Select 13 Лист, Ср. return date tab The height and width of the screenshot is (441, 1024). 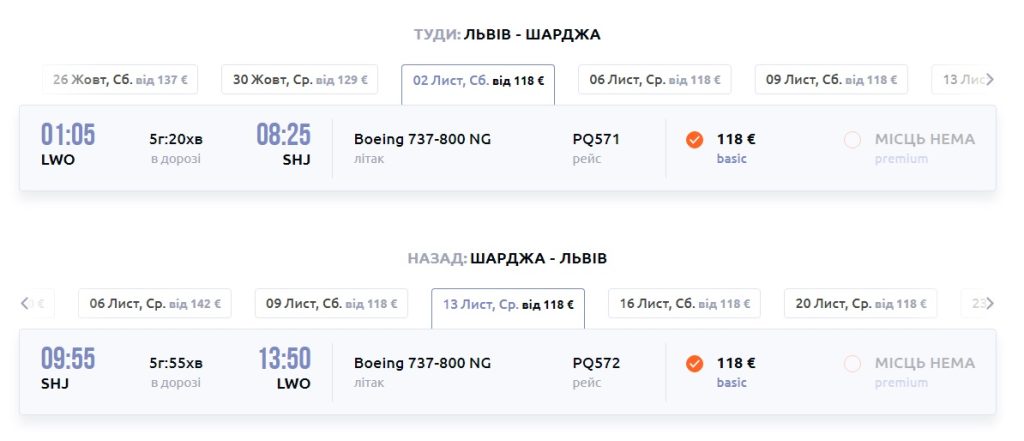click(x=508, y=305)
